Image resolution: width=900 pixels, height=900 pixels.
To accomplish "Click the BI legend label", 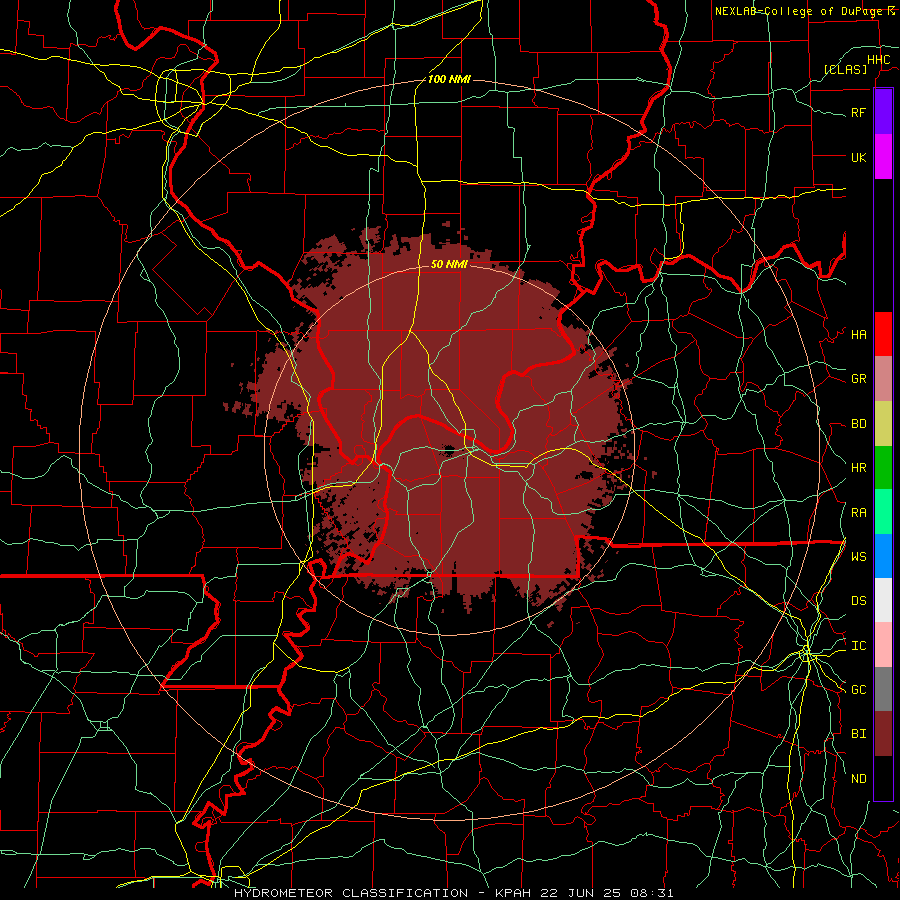I will (858, 734).
